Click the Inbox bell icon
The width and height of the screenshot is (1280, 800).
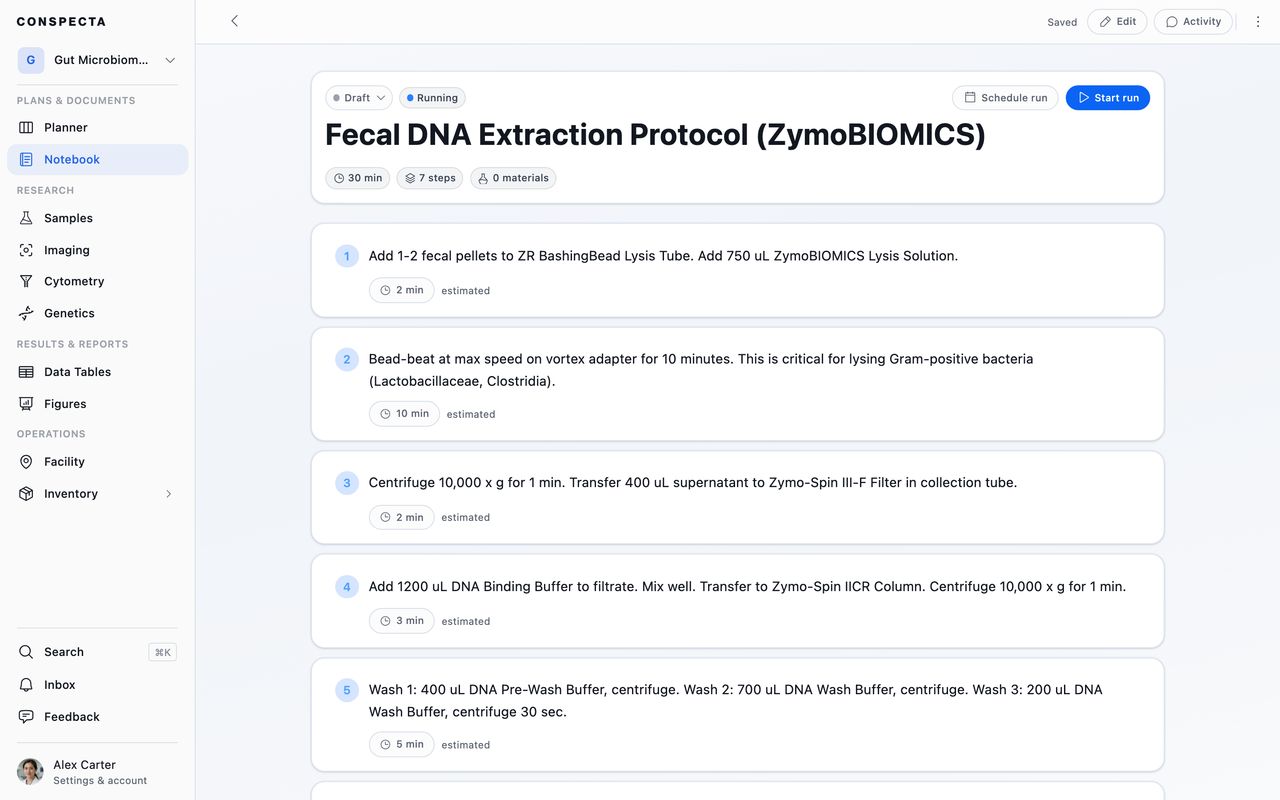click(x=26, y=685)
